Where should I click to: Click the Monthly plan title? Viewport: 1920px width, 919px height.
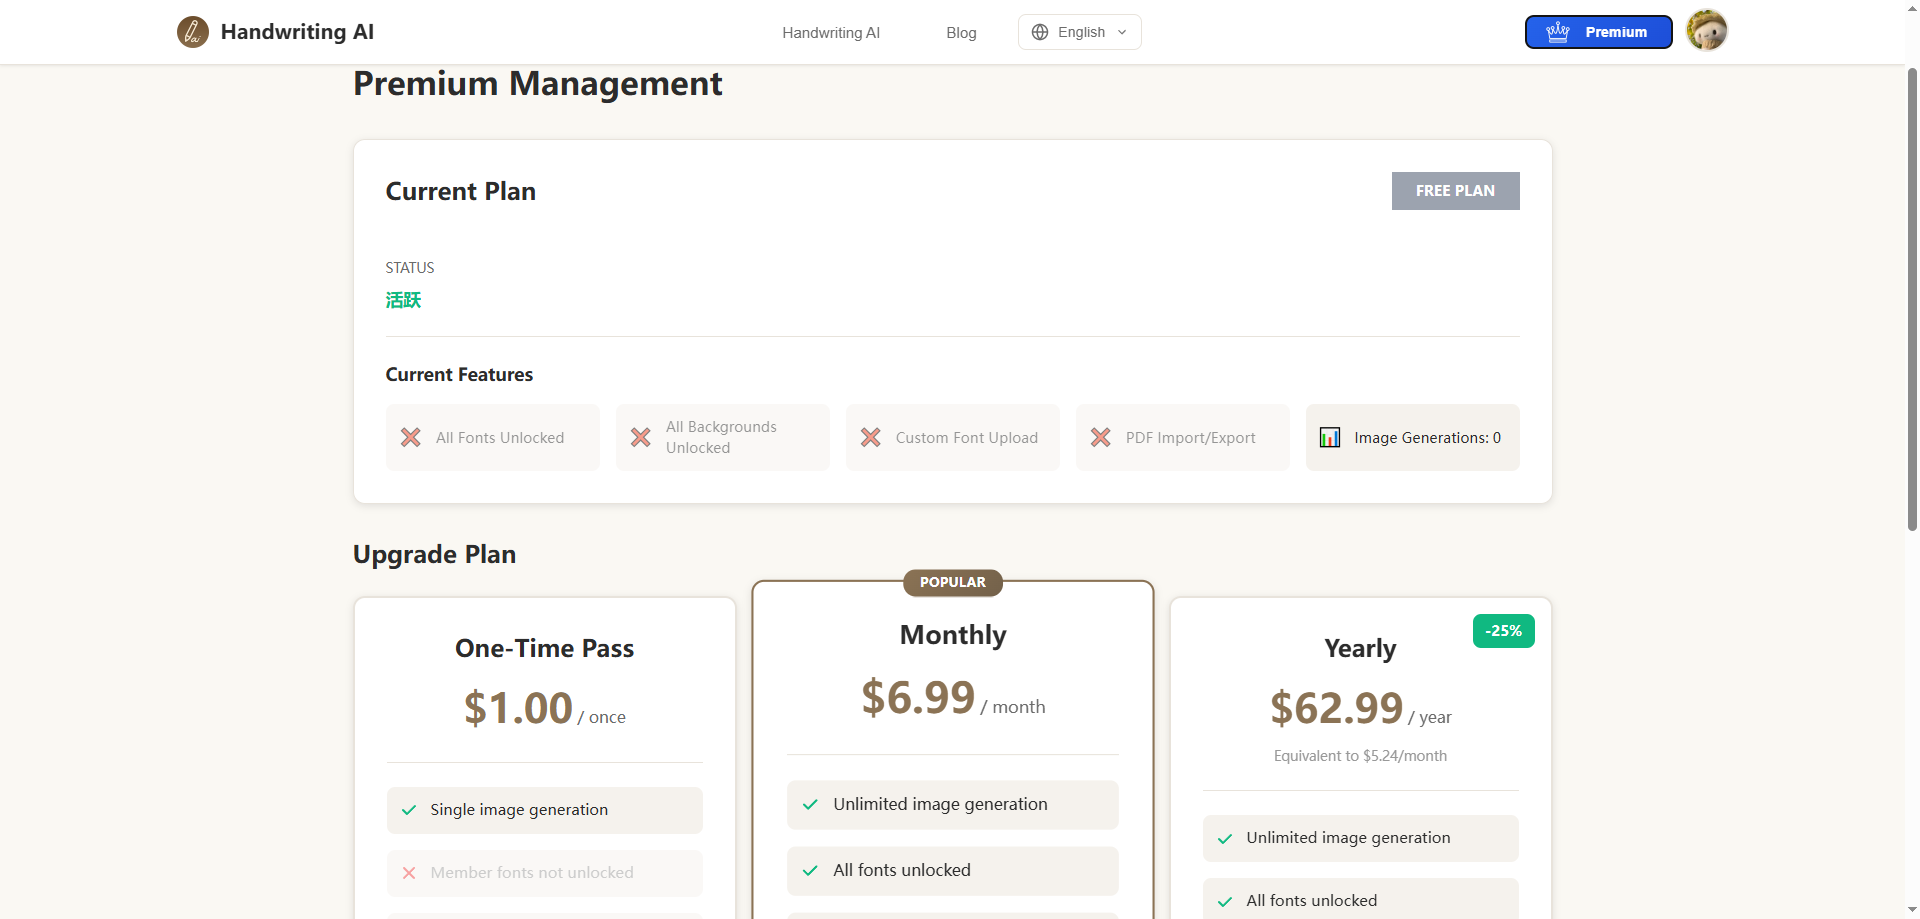[953, 635]
